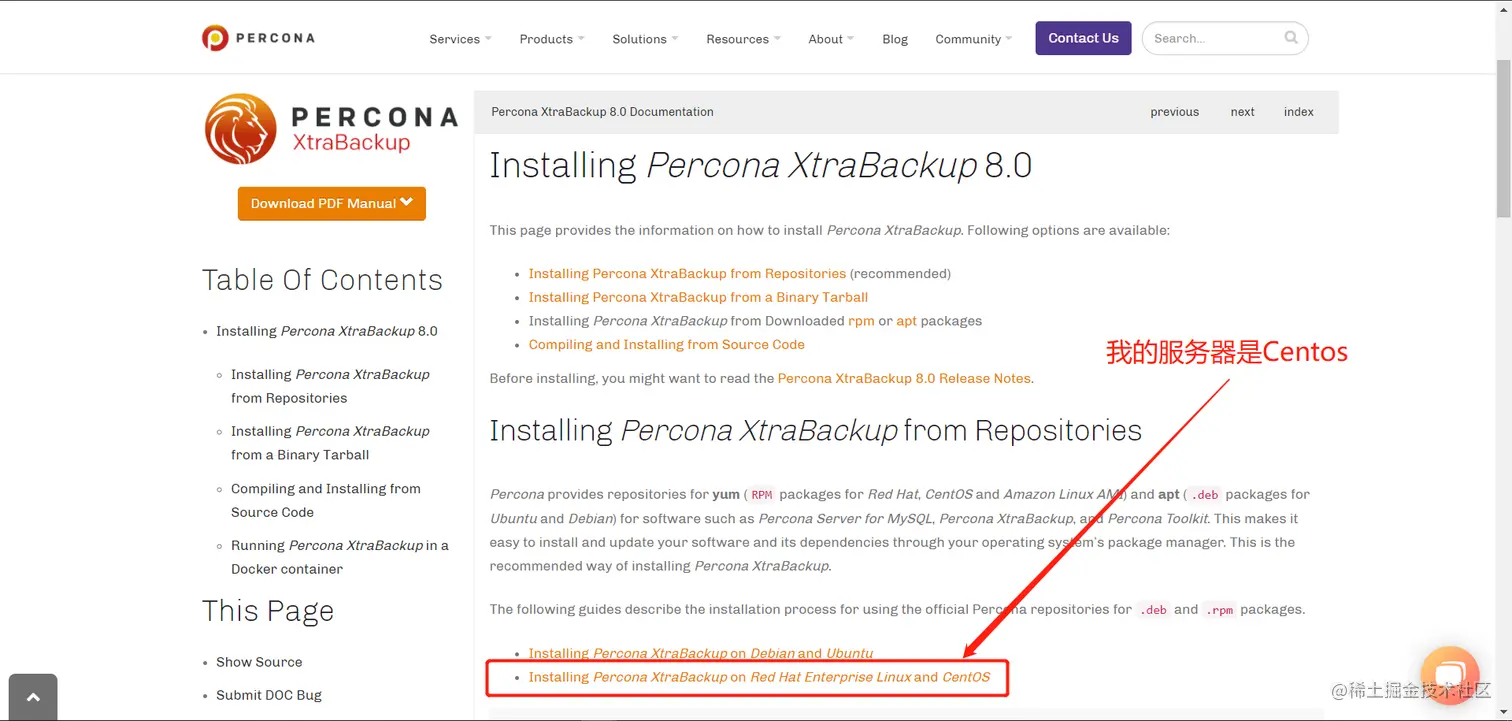Expand the Services dropdown menu
This screenshot has height=721, width=1512.
pyautogui.click(x=460, y=39)
